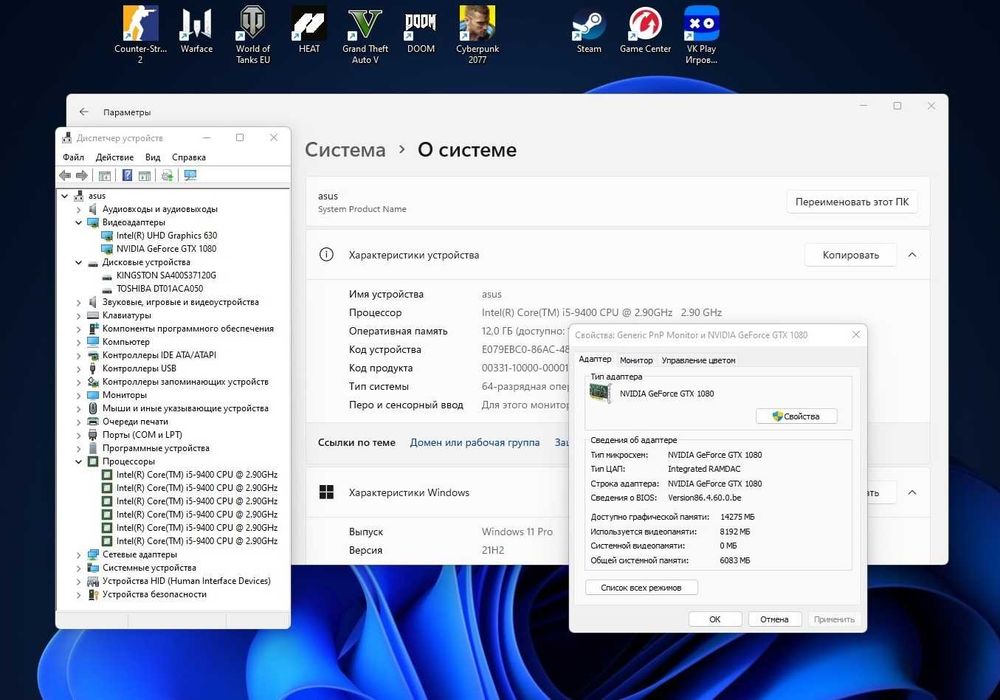This screenshot has height=700, width=1000.
Task: Click Список всех режимов button
Action: 641,587
